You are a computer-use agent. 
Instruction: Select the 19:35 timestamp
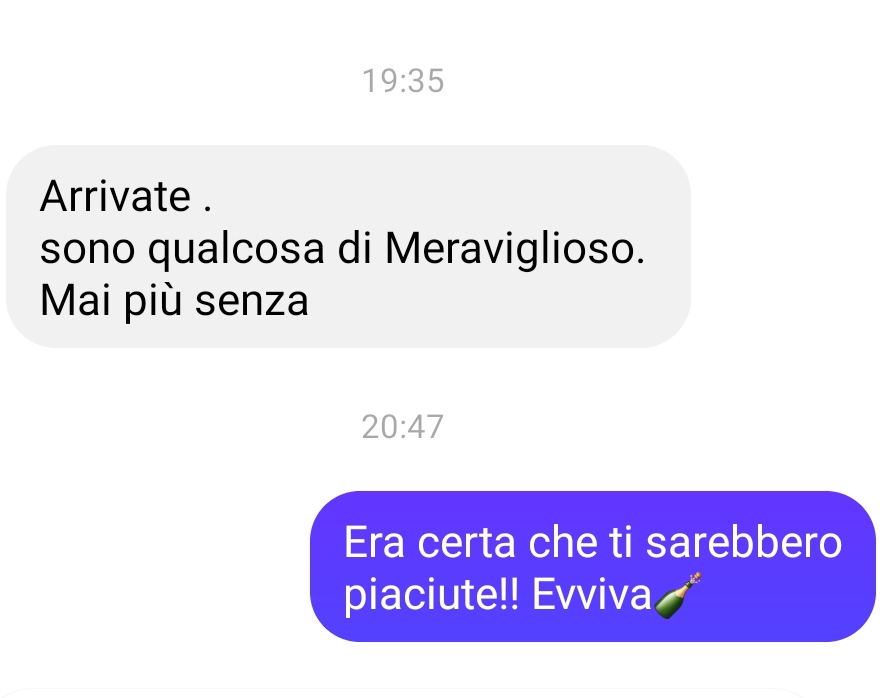pyautogui.click(x=403, y=81)
